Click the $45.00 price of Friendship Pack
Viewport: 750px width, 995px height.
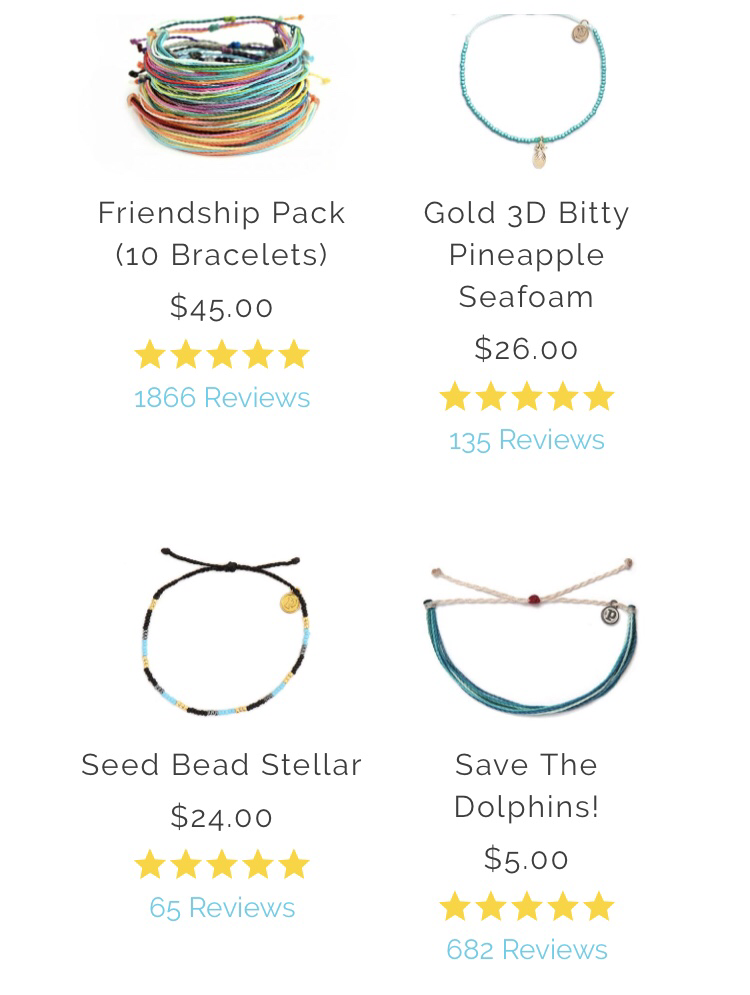coord(221,307)
